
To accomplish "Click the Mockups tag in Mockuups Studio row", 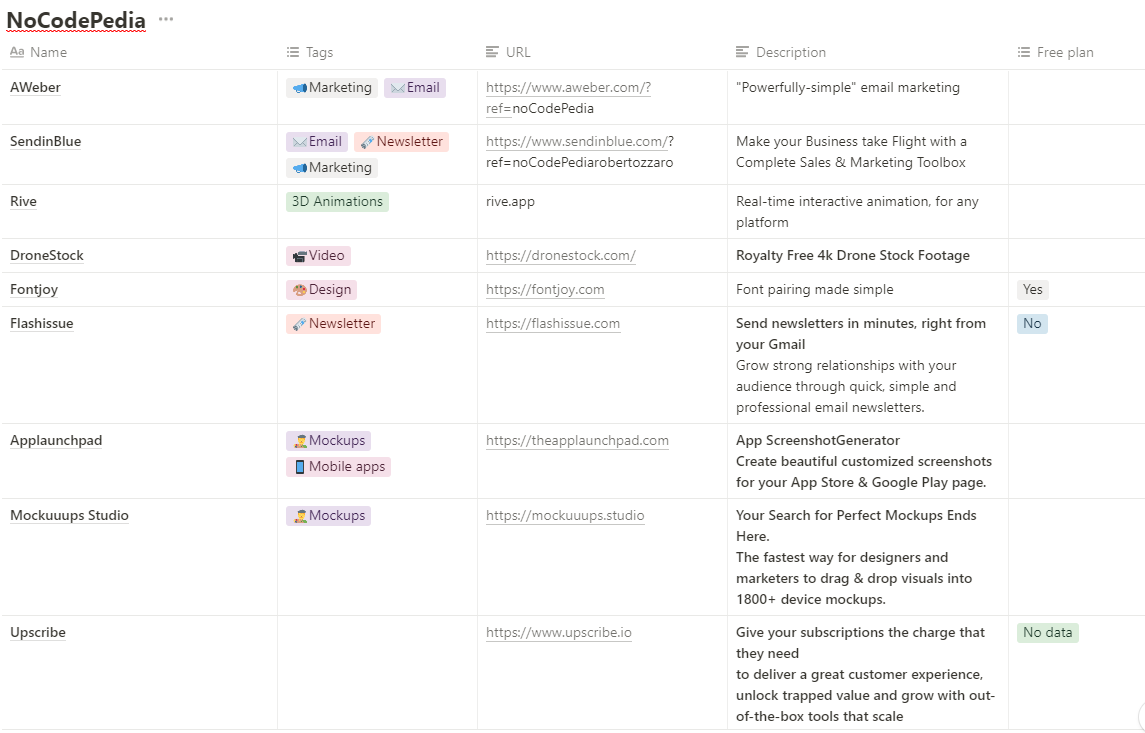I will [329, 515].
